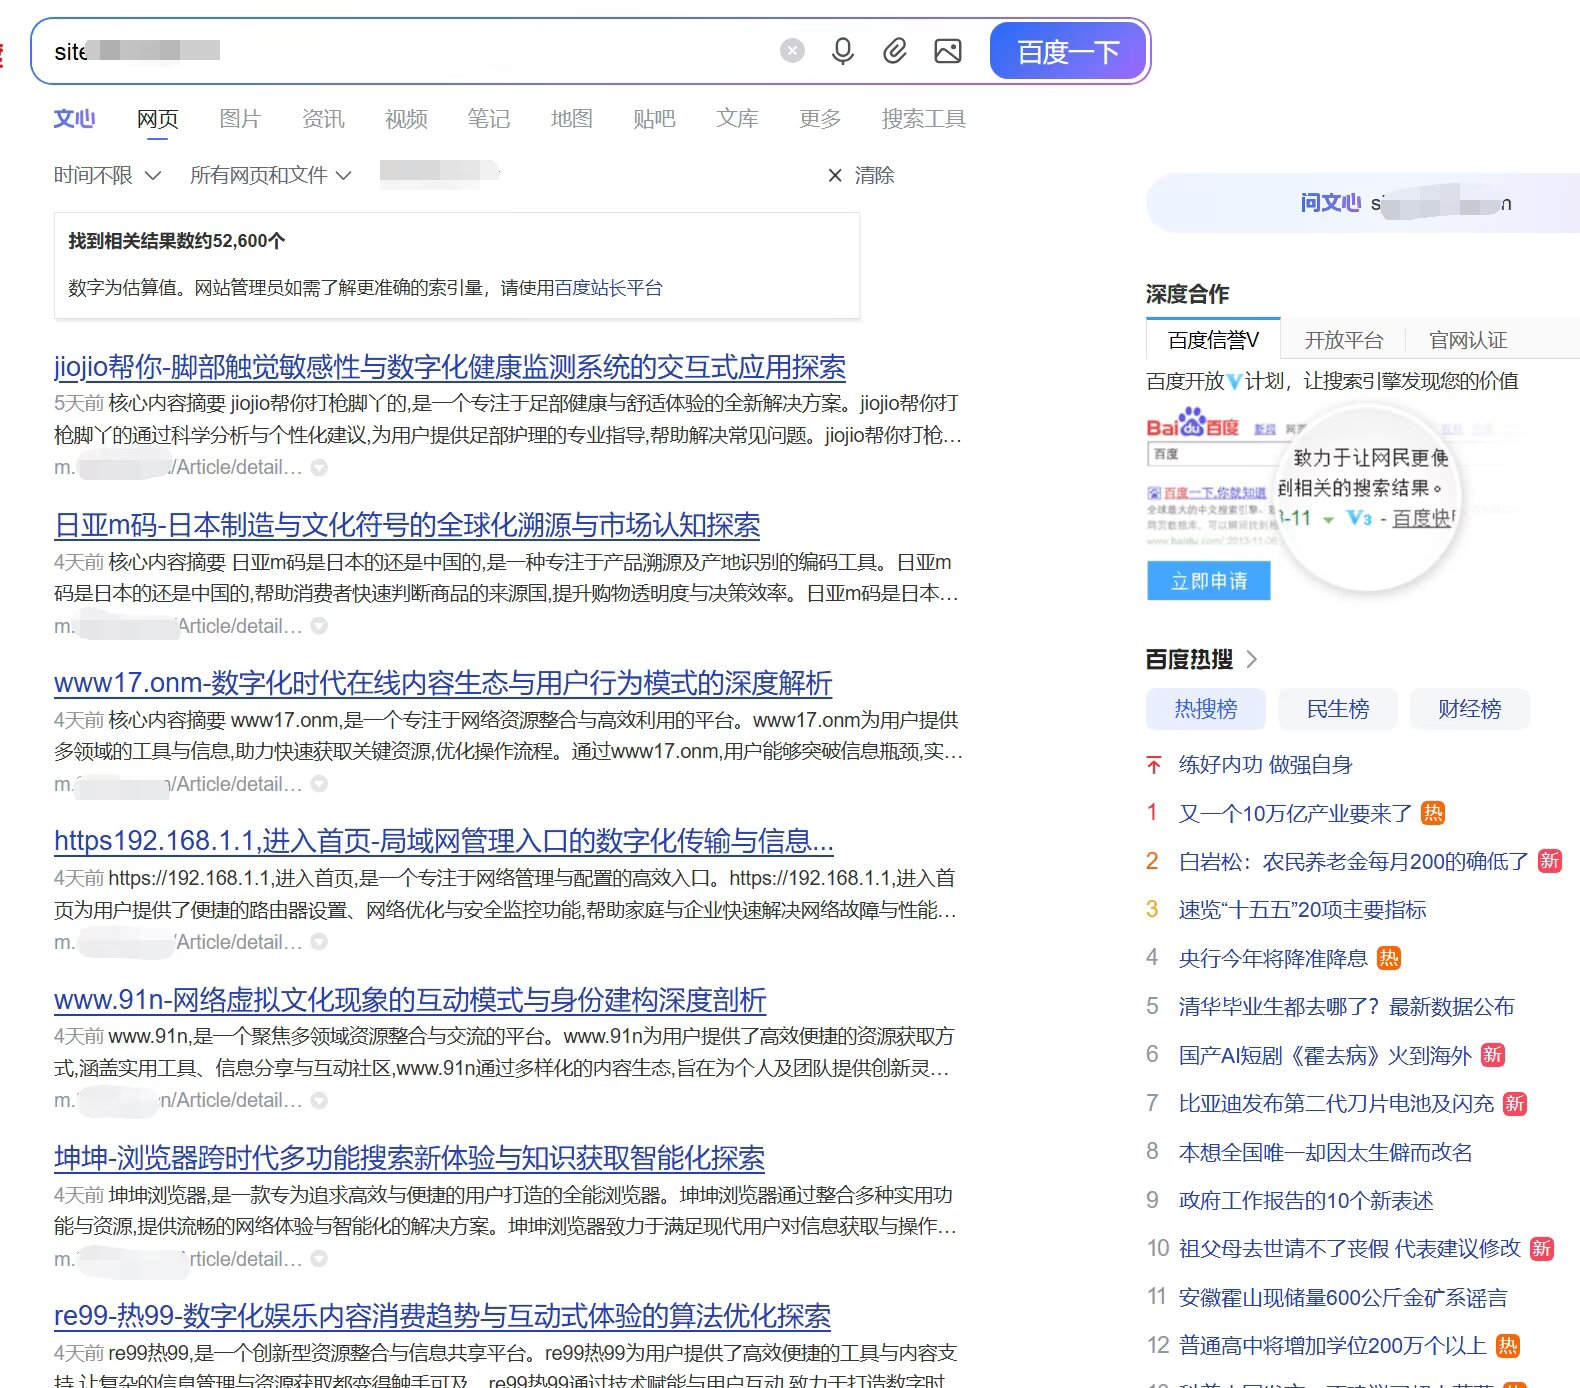Click the image search icon

coord(947,51)
